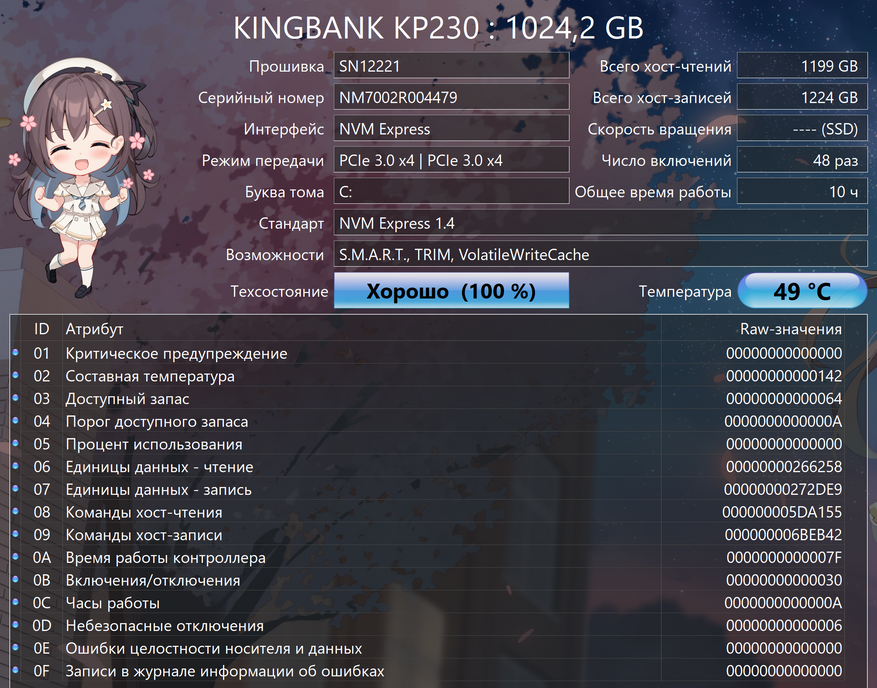The image size is (877, 688).
Task: Click the status dot of Критическое предупреждение
Action: [16, 352]
